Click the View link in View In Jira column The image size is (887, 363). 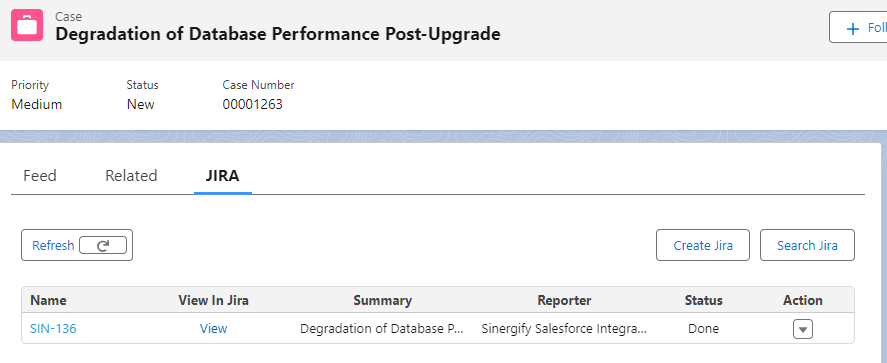213,329
